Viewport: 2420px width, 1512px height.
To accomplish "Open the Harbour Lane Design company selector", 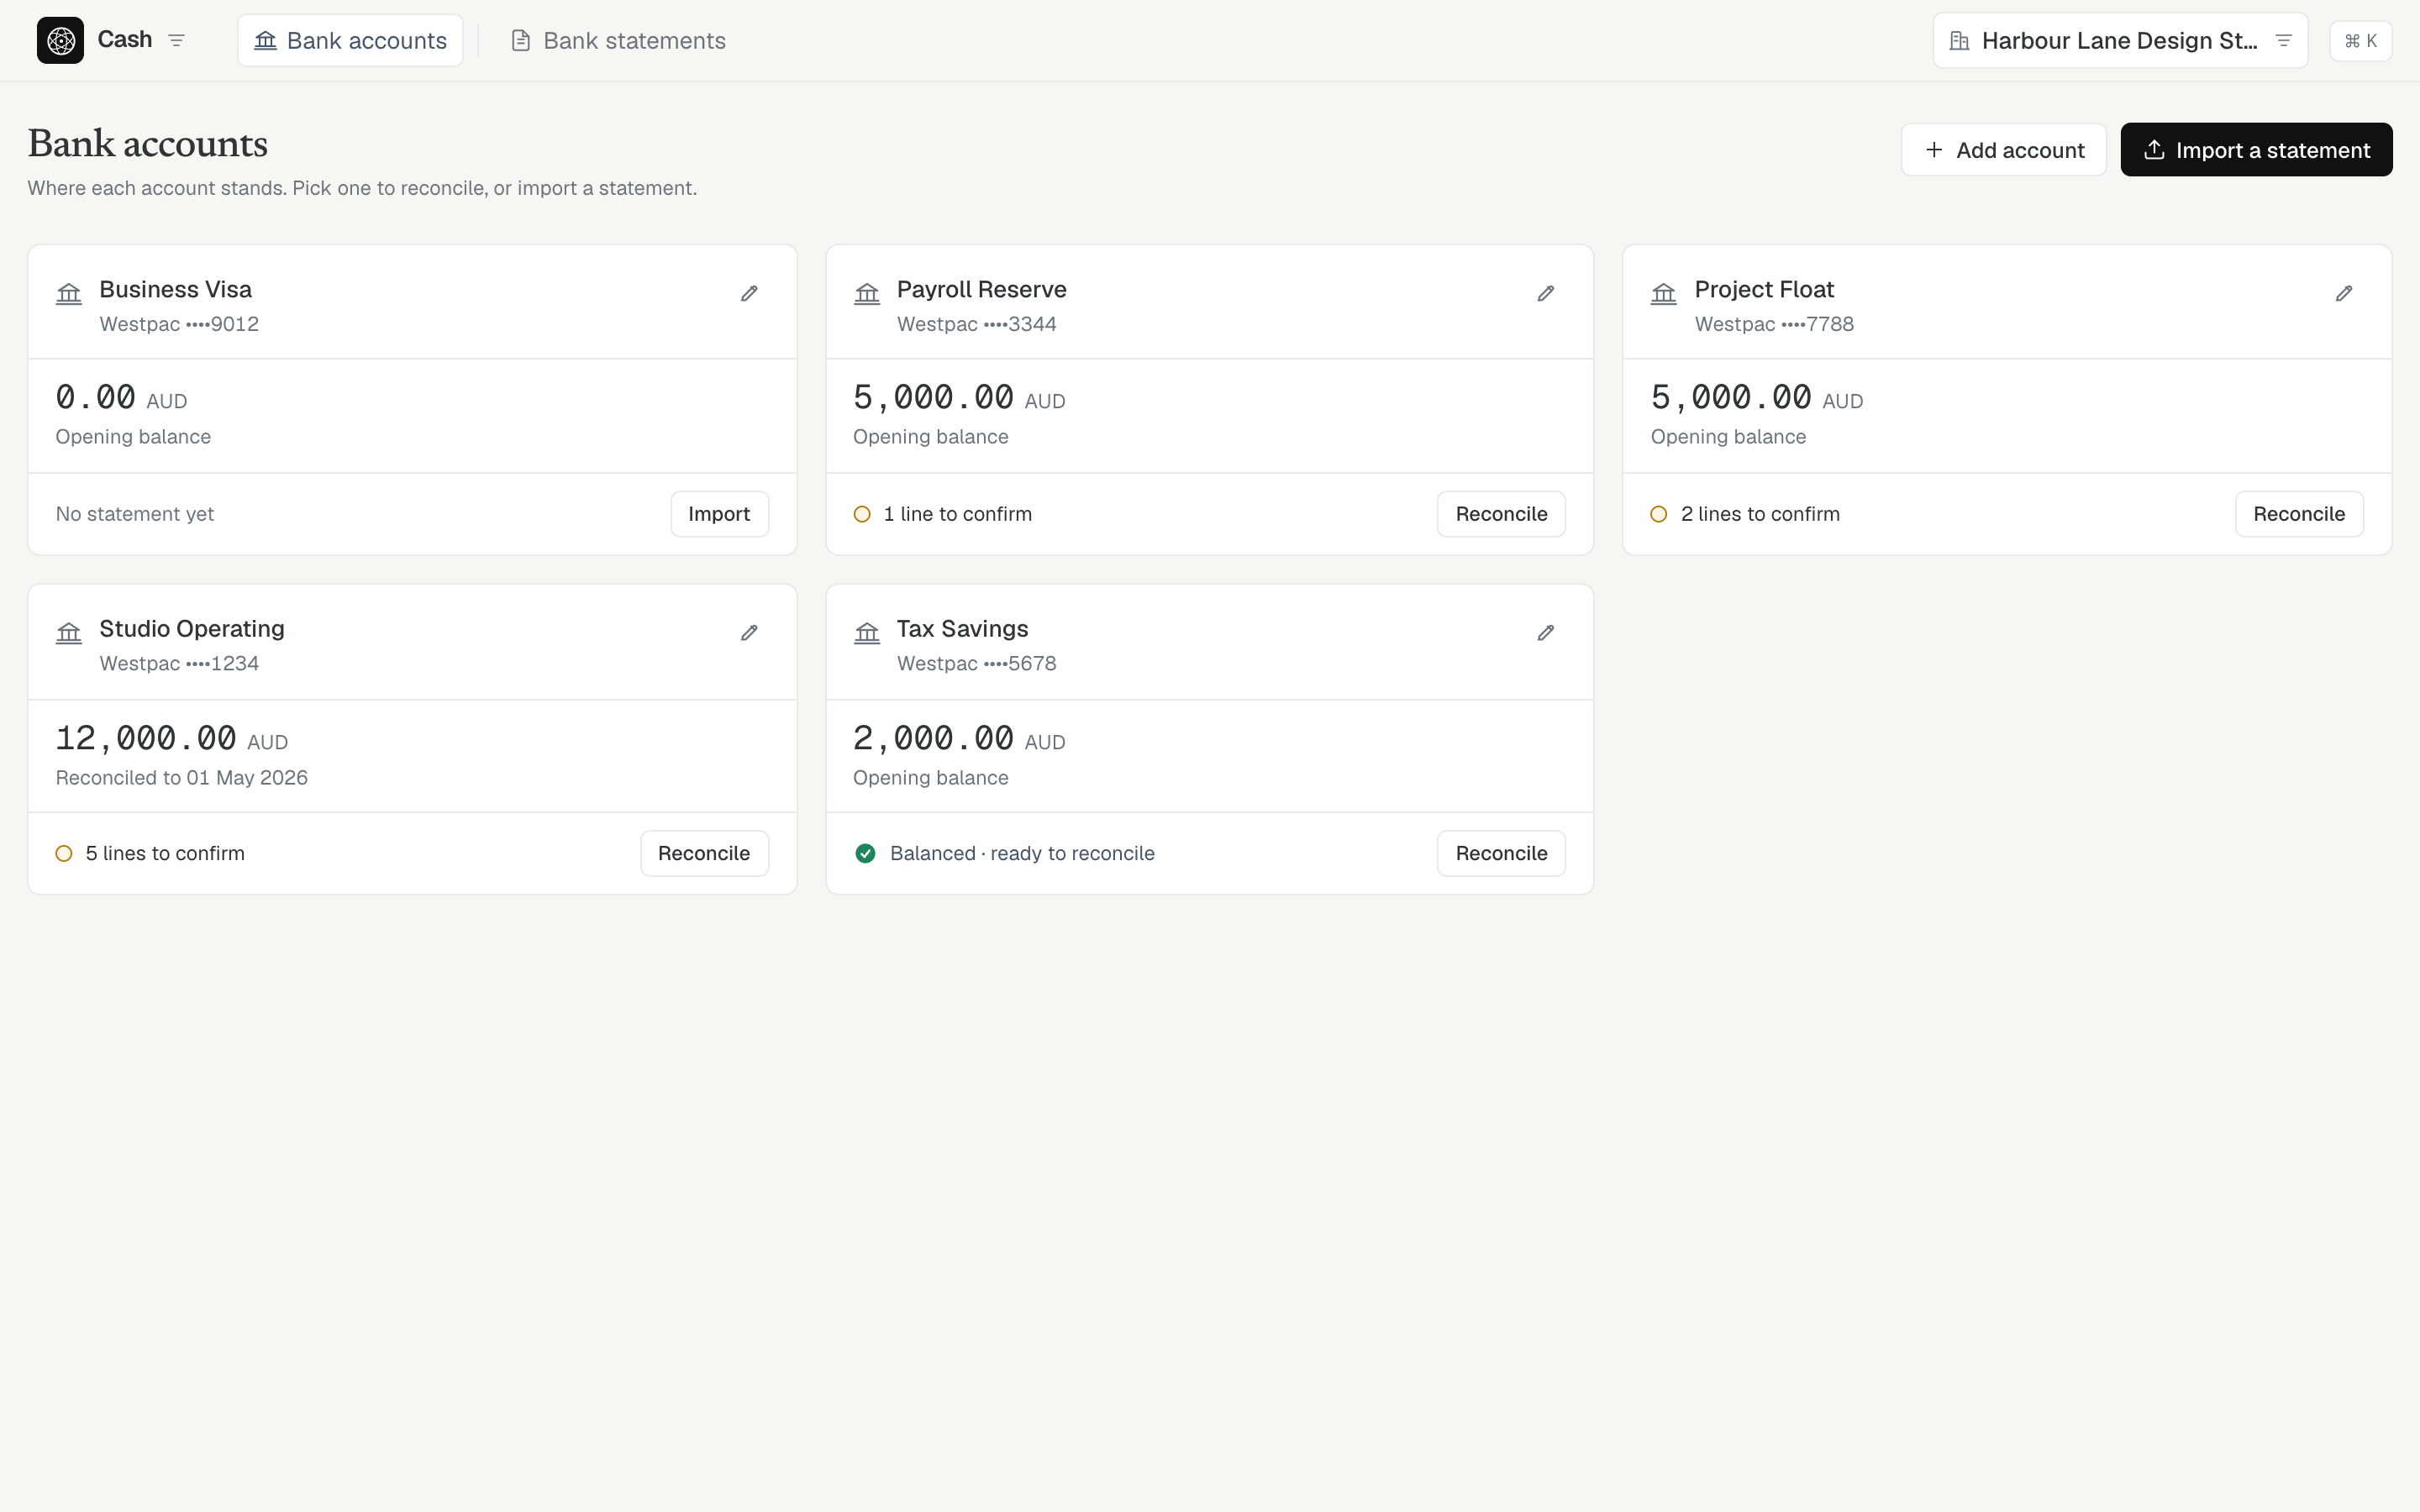I will click(2120, 40).
